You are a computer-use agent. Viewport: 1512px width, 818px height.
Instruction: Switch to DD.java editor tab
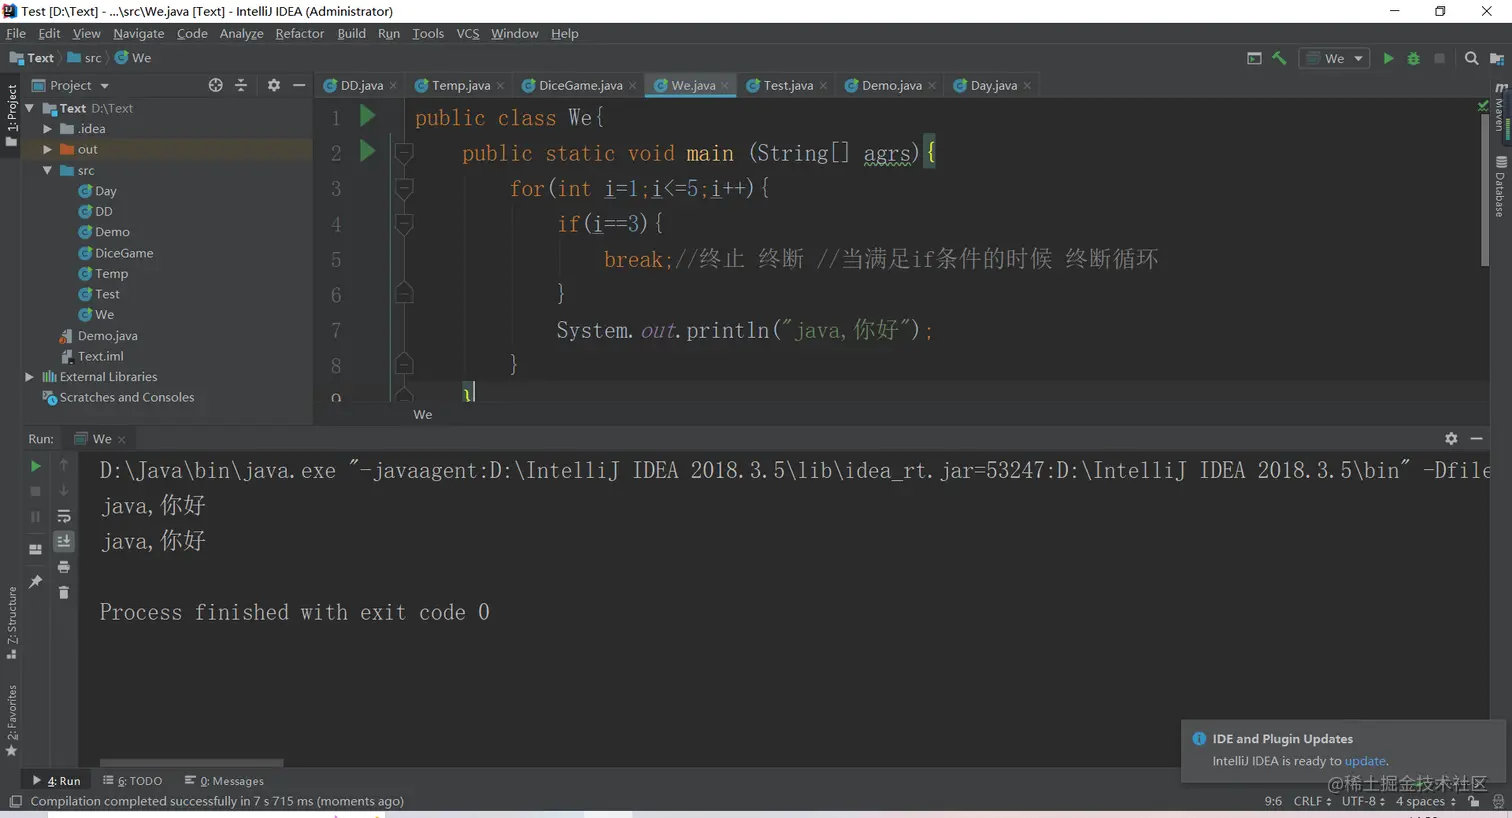tap(361, 85)
